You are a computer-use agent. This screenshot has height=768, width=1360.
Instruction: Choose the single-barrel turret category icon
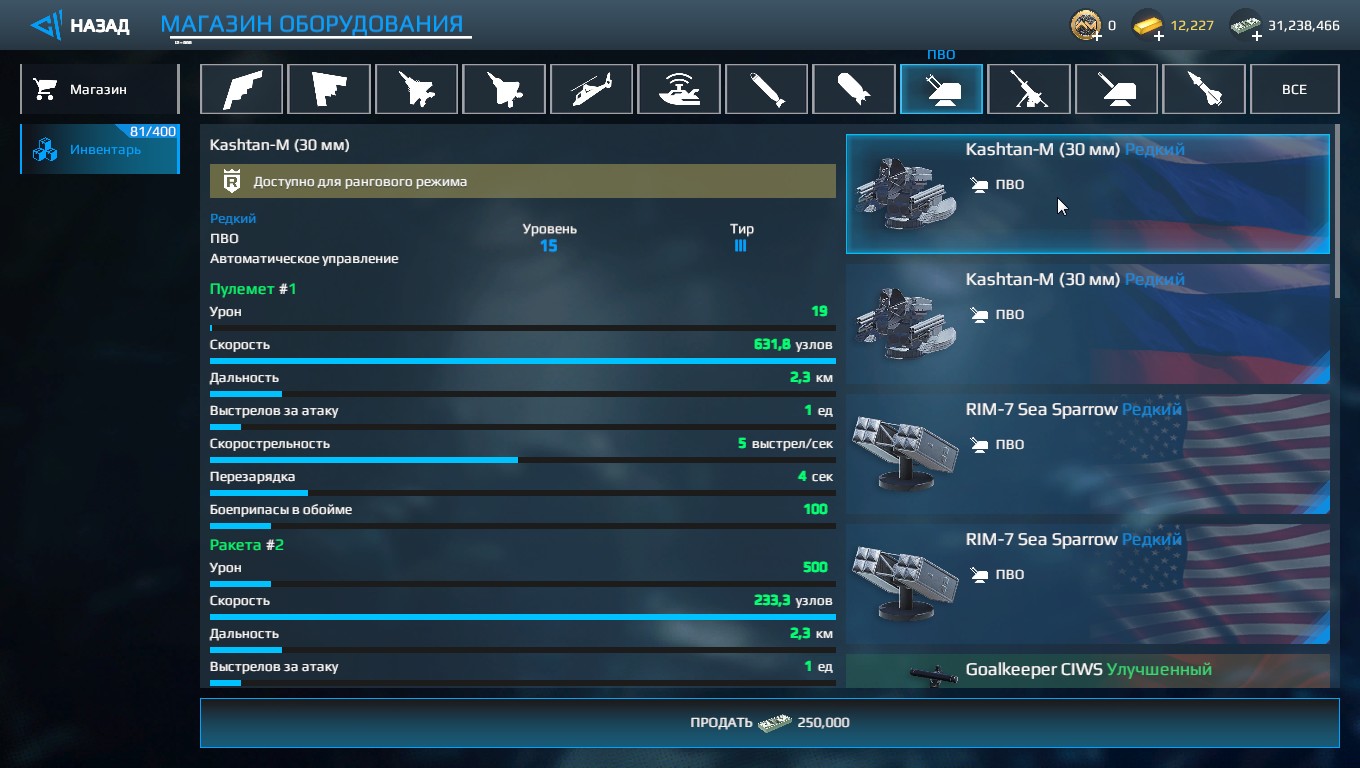[1116, 89]
